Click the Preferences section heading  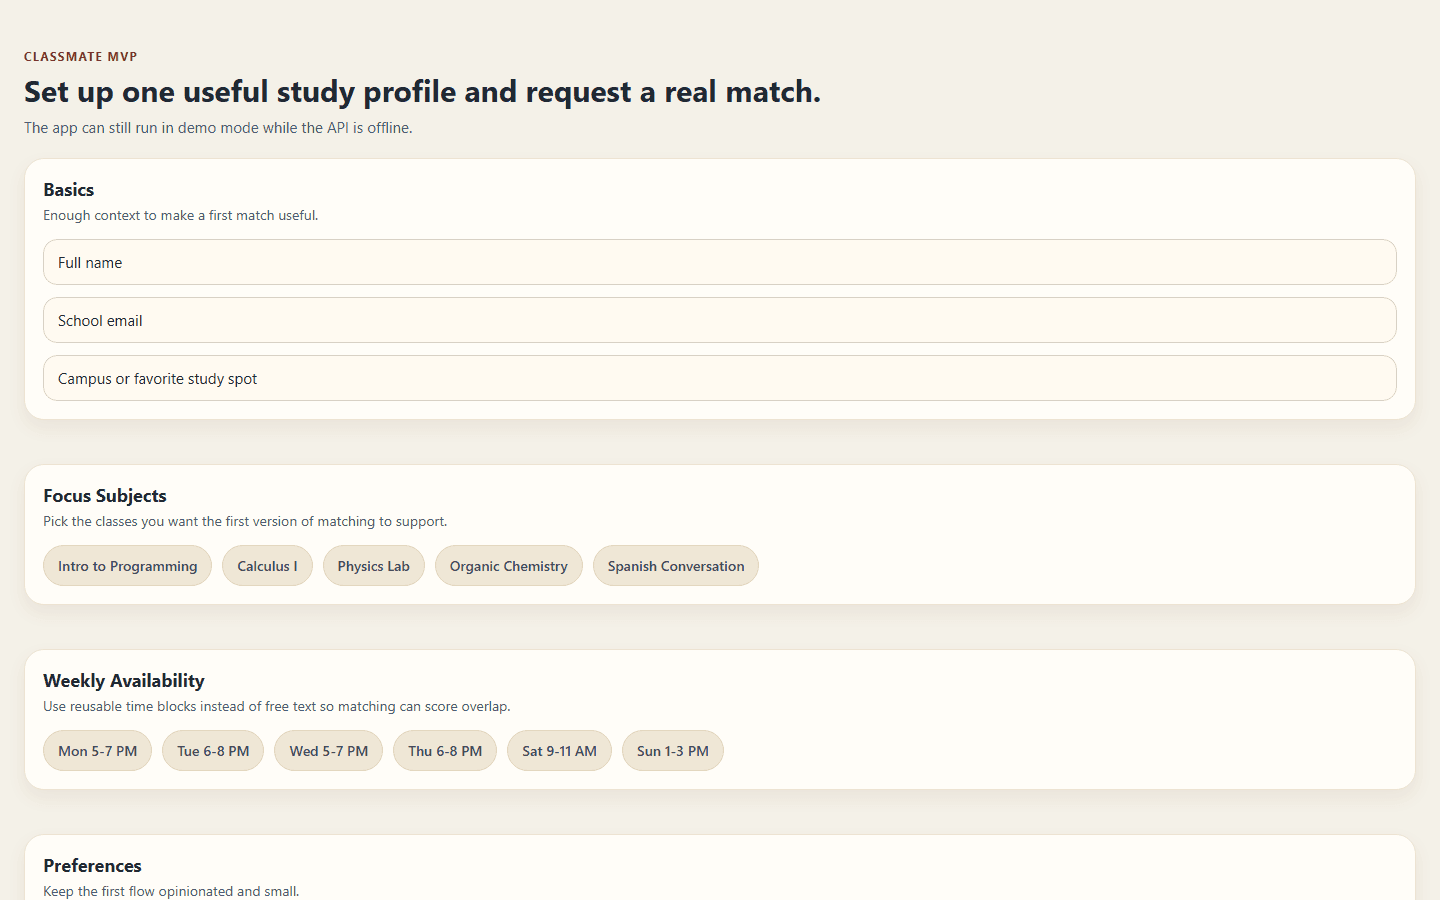tap(92, 866)
